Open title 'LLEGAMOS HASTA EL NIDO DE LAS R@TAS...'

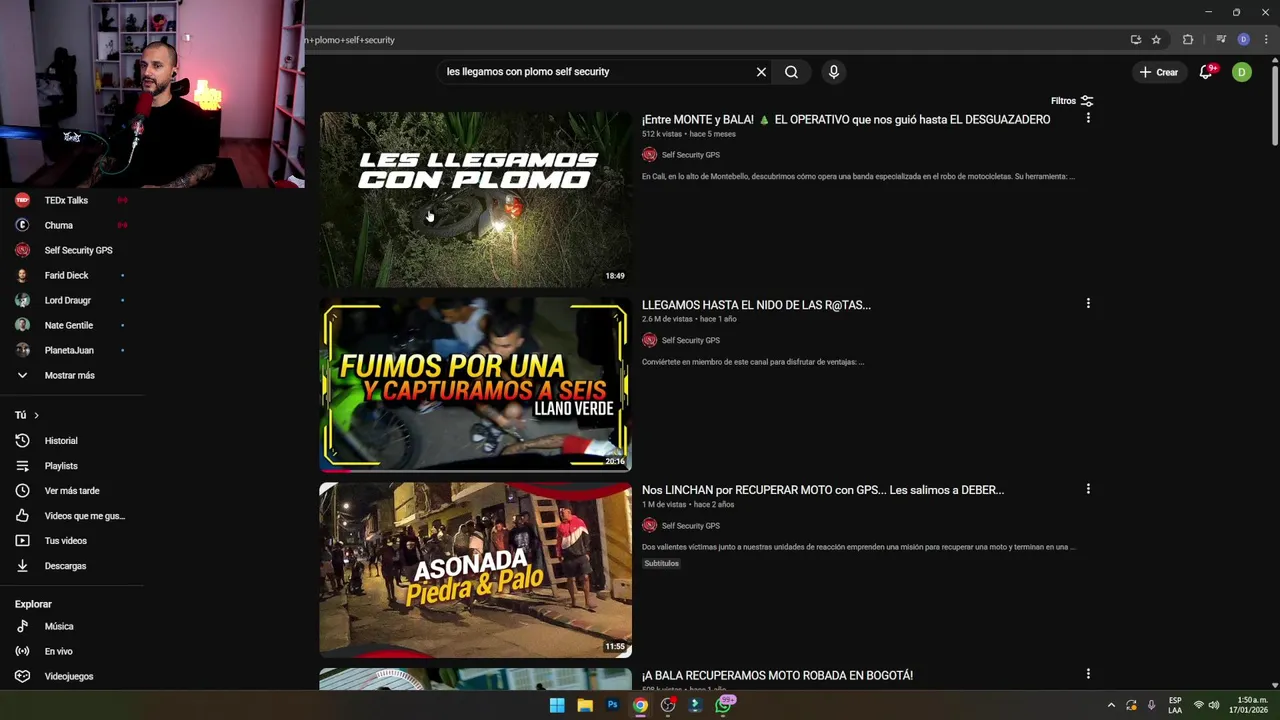click(756, 305)
